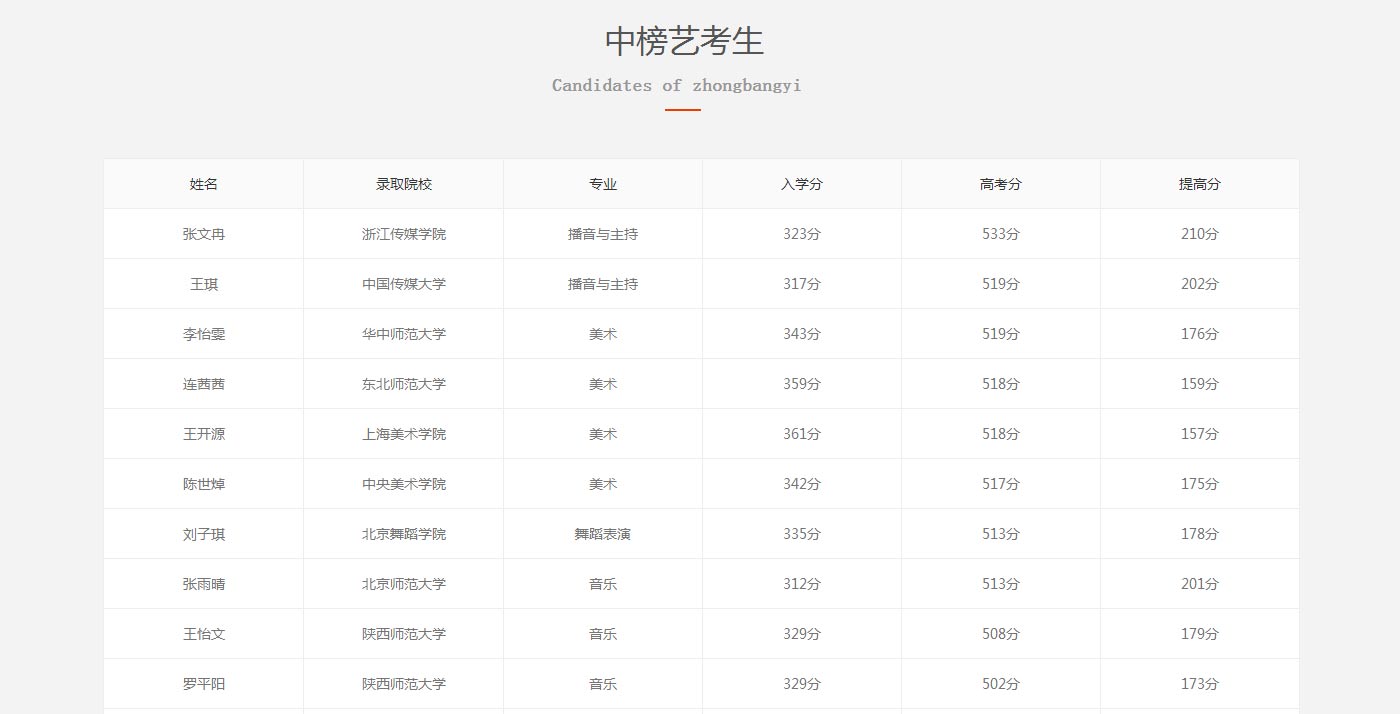
Task: Click the 提高分 column header
Action: pos(1198,184)
